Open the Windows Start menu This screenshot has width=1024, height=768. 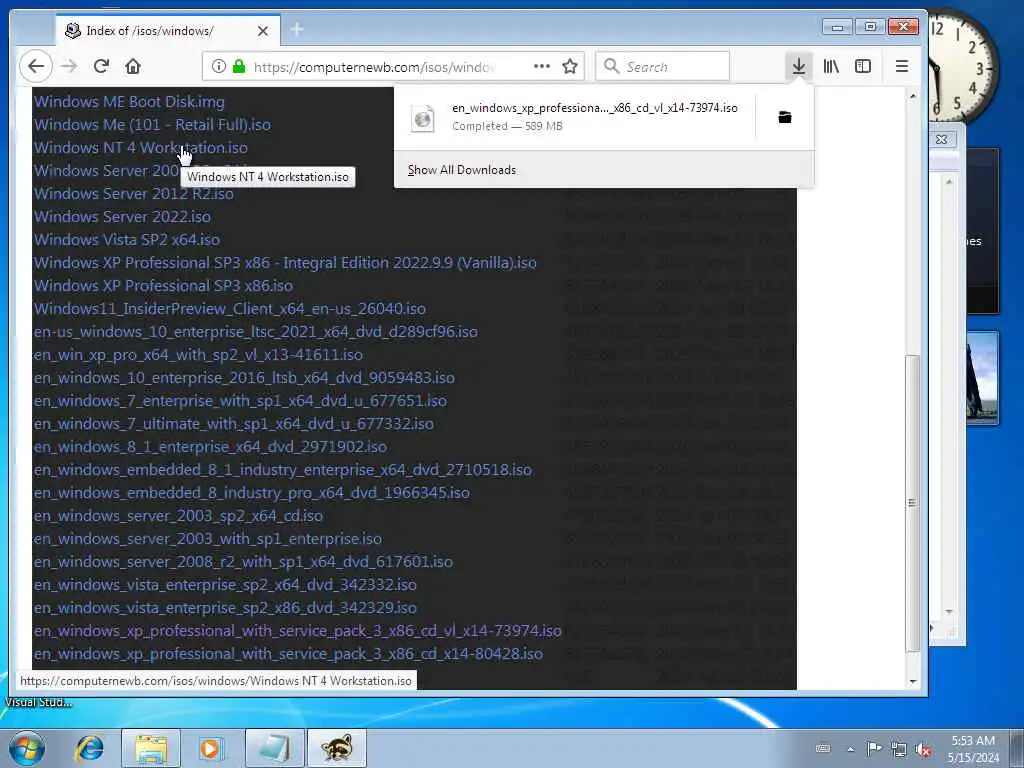(x=26, y=748)
